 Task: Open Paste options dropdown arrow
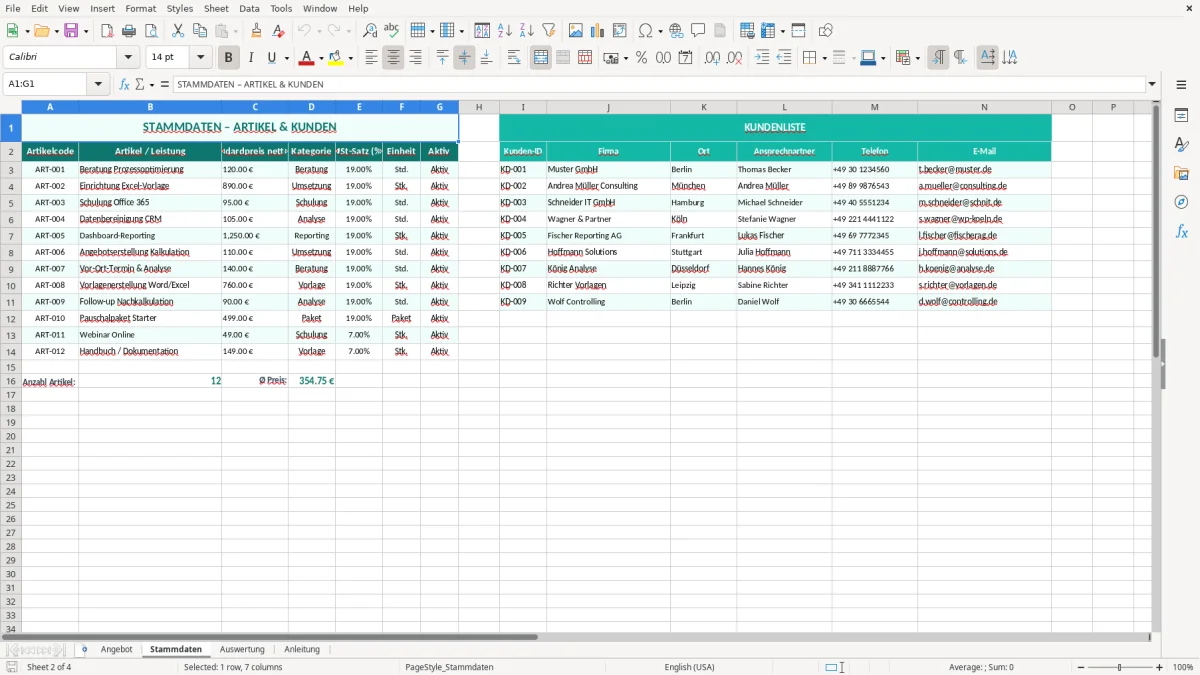pos(235,31)
